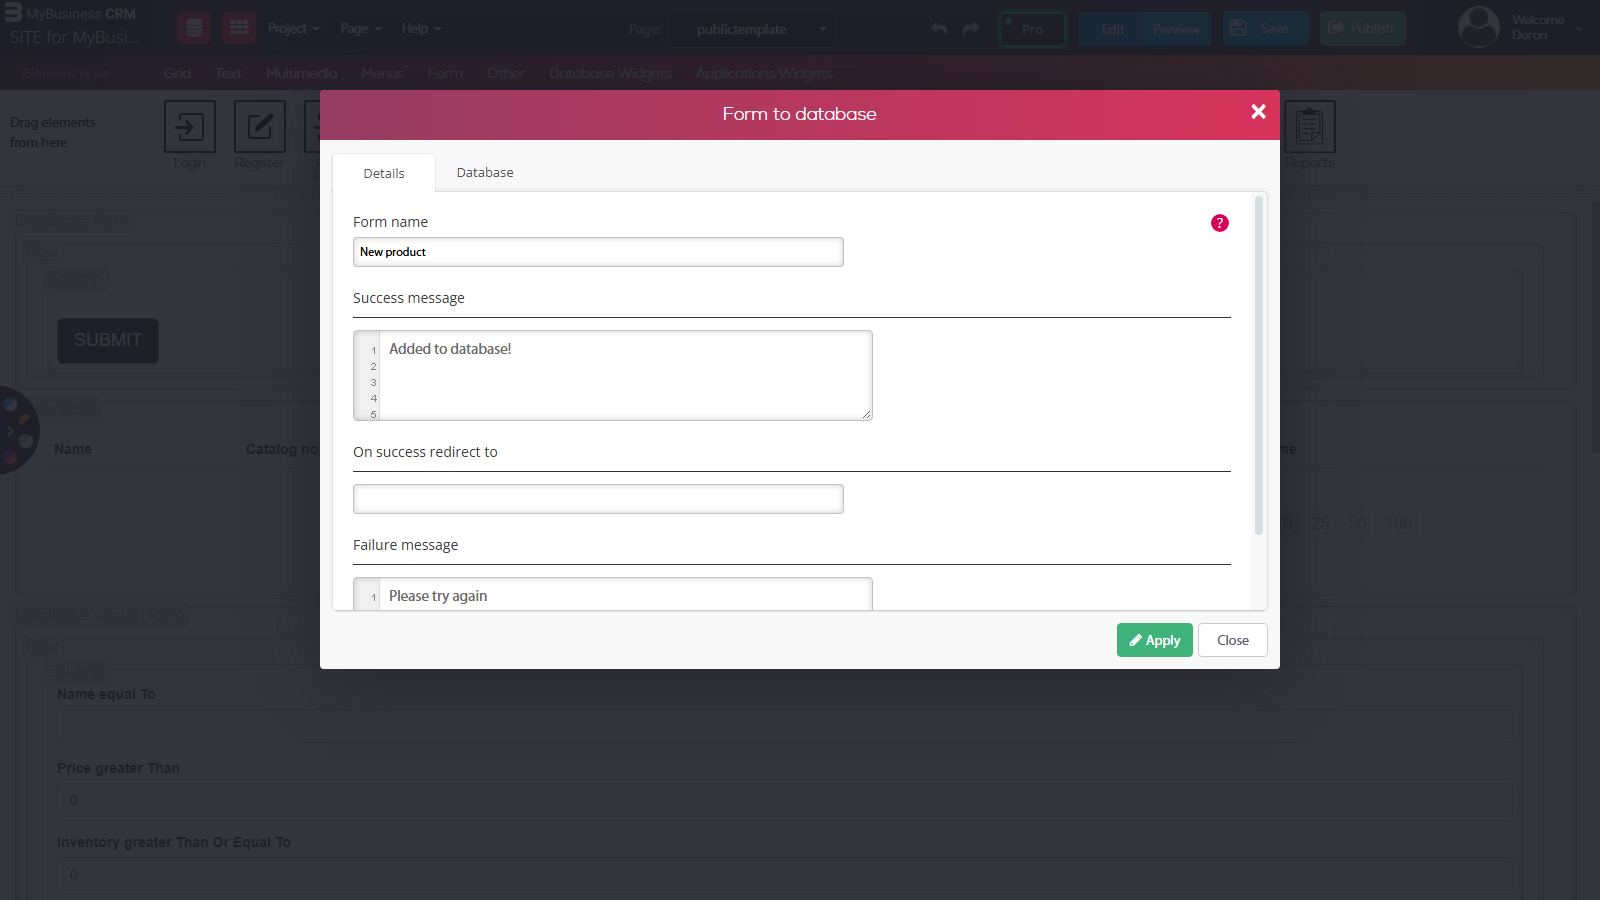The image size is (1600, 900).
Task: Open the user avatar icon
Action: point(1479,28)
